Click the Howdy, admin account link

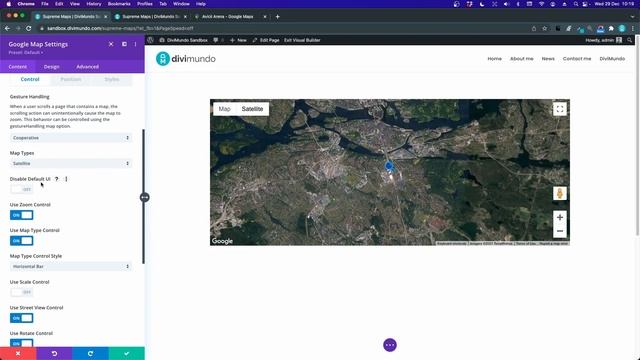[x=603, y=40]
